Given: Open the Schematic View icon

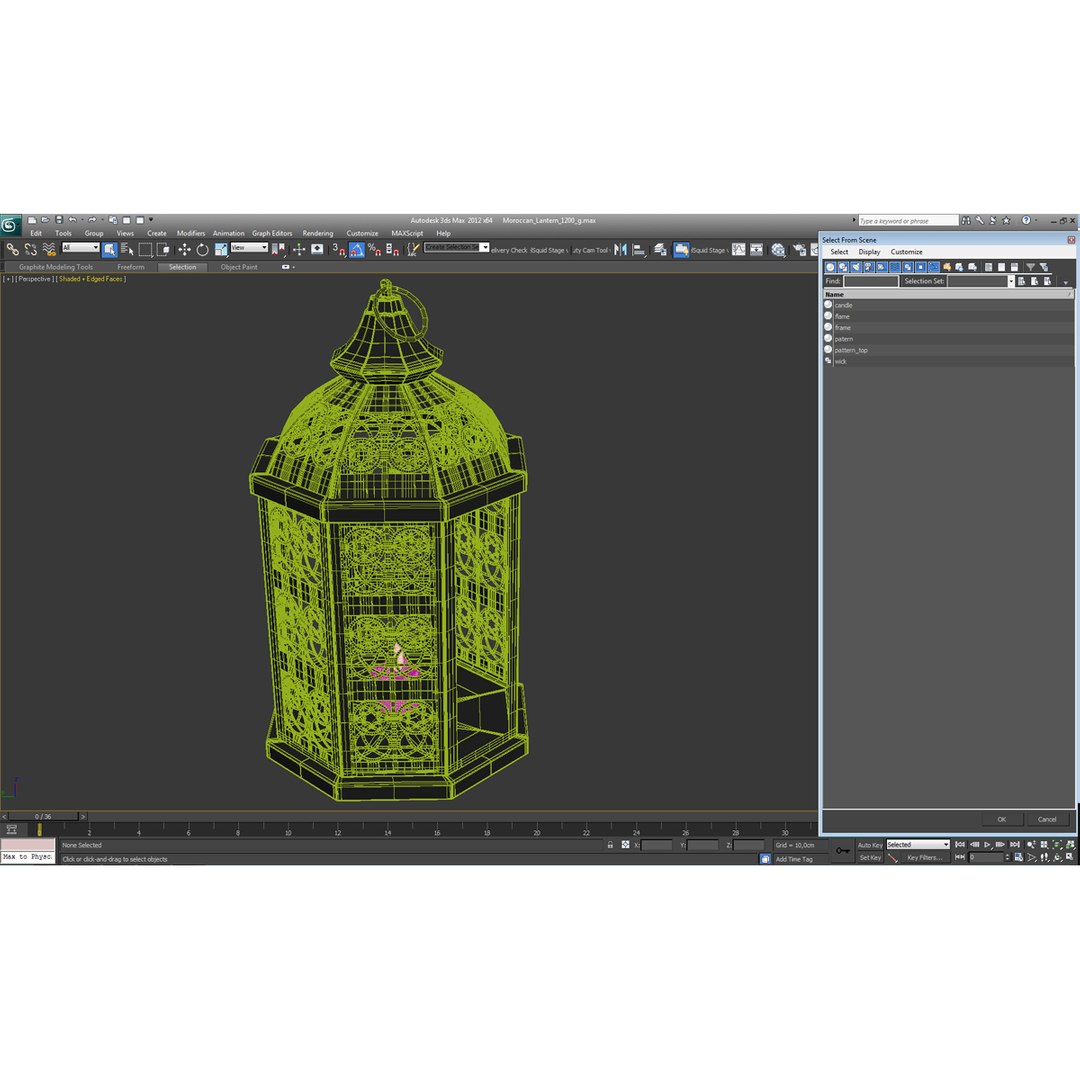Looking at the screenshot, I should click(756, 249).
